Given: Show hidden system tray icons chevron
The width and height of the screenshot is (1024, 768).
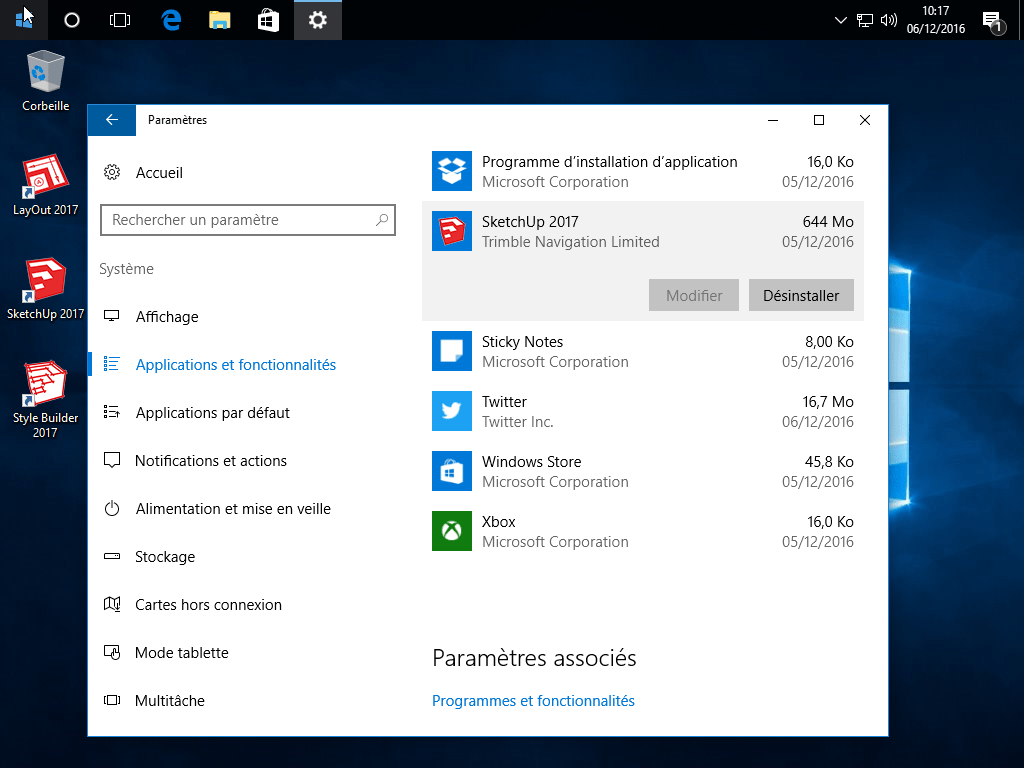Looking at the screenshot, I should [840, 20].
